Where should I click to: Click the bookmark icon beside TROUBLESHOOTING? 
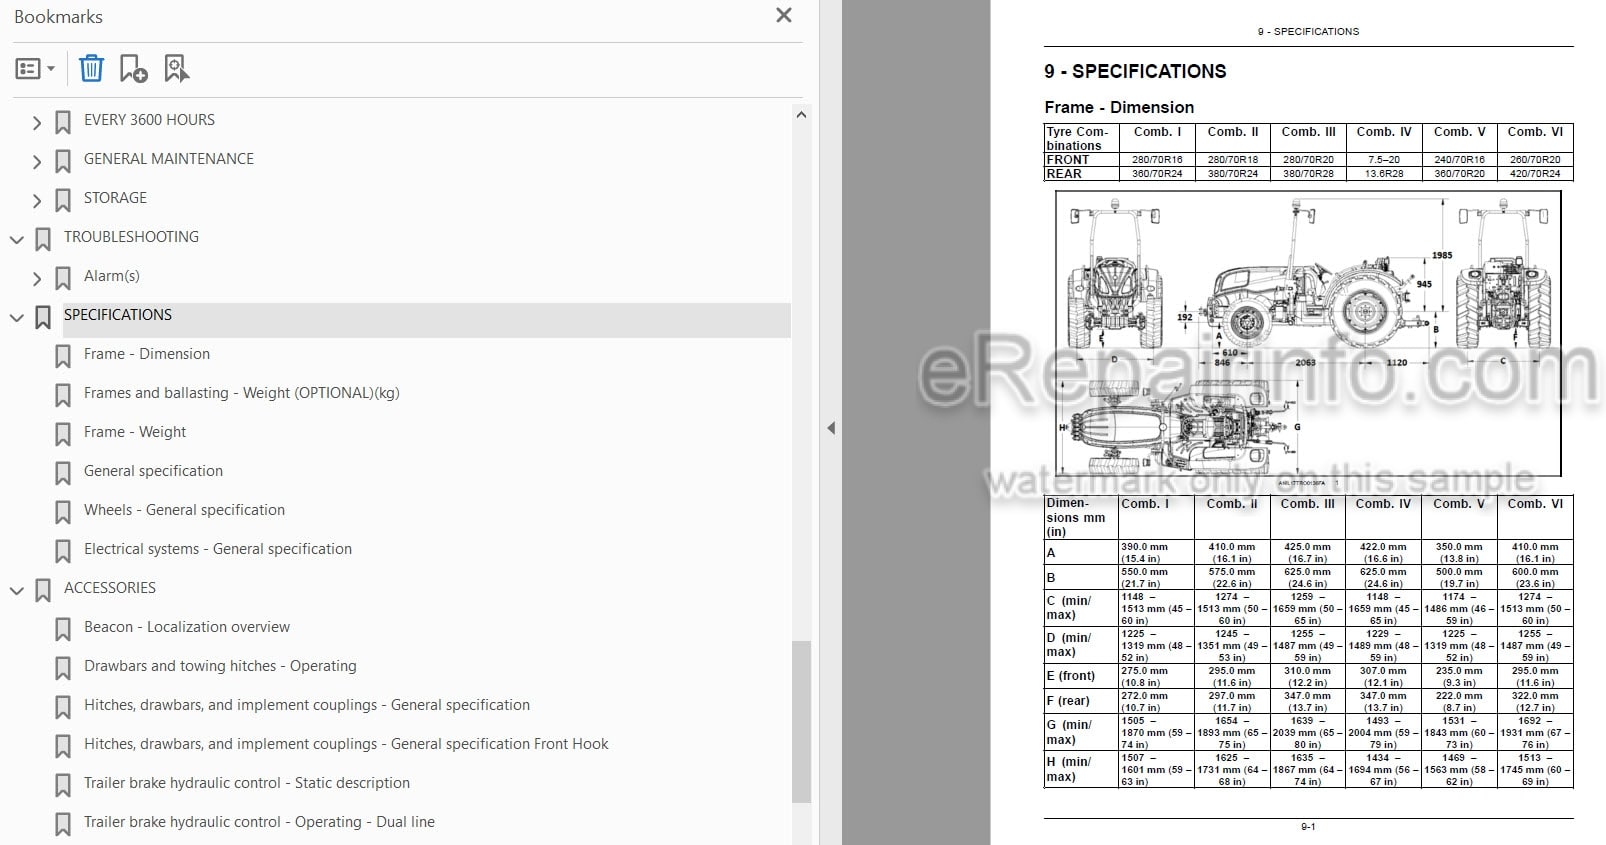pyautogui.click(x=43, y=239)
